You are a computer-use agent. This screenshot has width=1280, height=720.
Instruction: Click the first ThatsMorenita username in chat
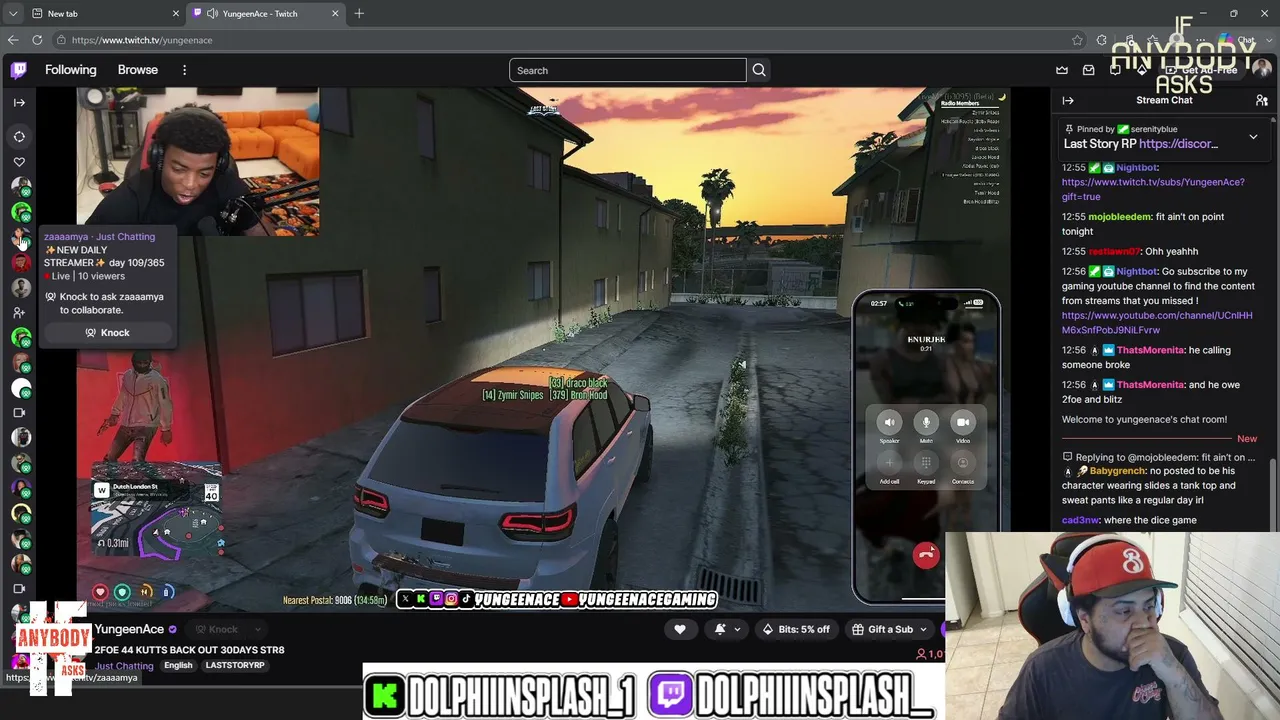[1150, 350]
